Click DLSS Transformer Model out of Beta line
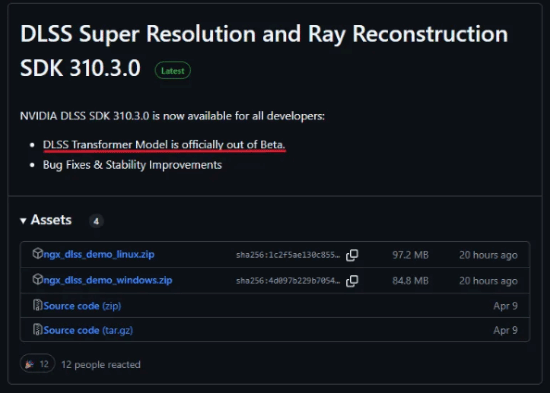This screenshot has width=550, height=393. [164, 145]
